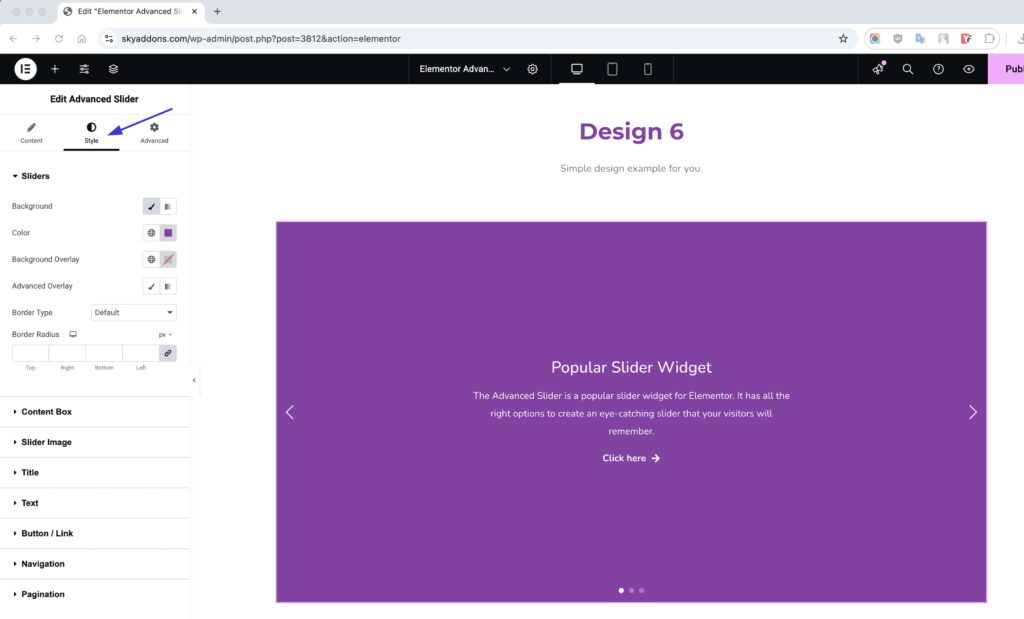Click the Design 6 heading

pyautogui.click(x=631, y=131)
